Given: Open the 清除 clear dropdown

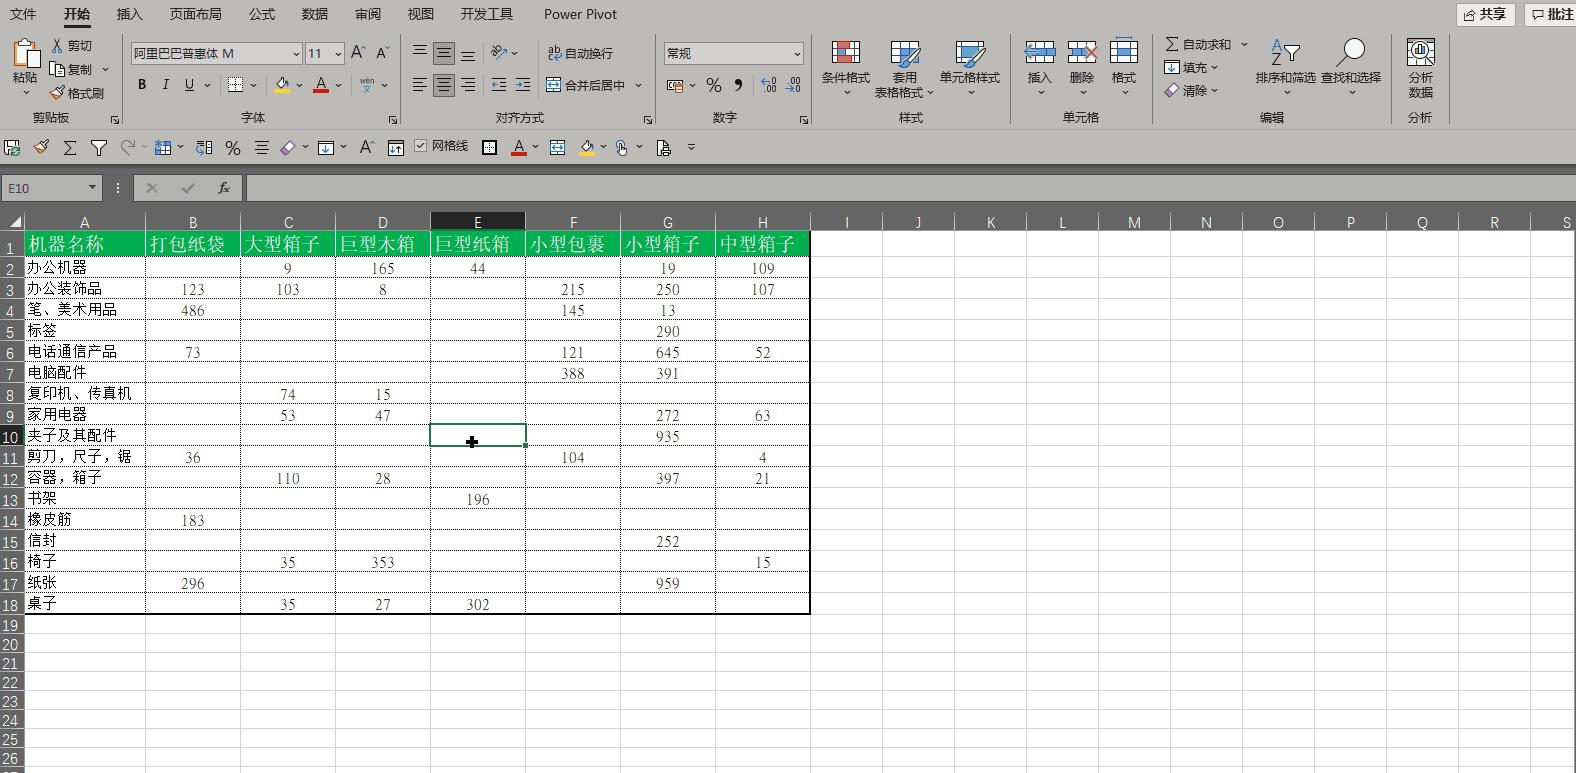Looking at the screenshot, I should (1191, 91).
